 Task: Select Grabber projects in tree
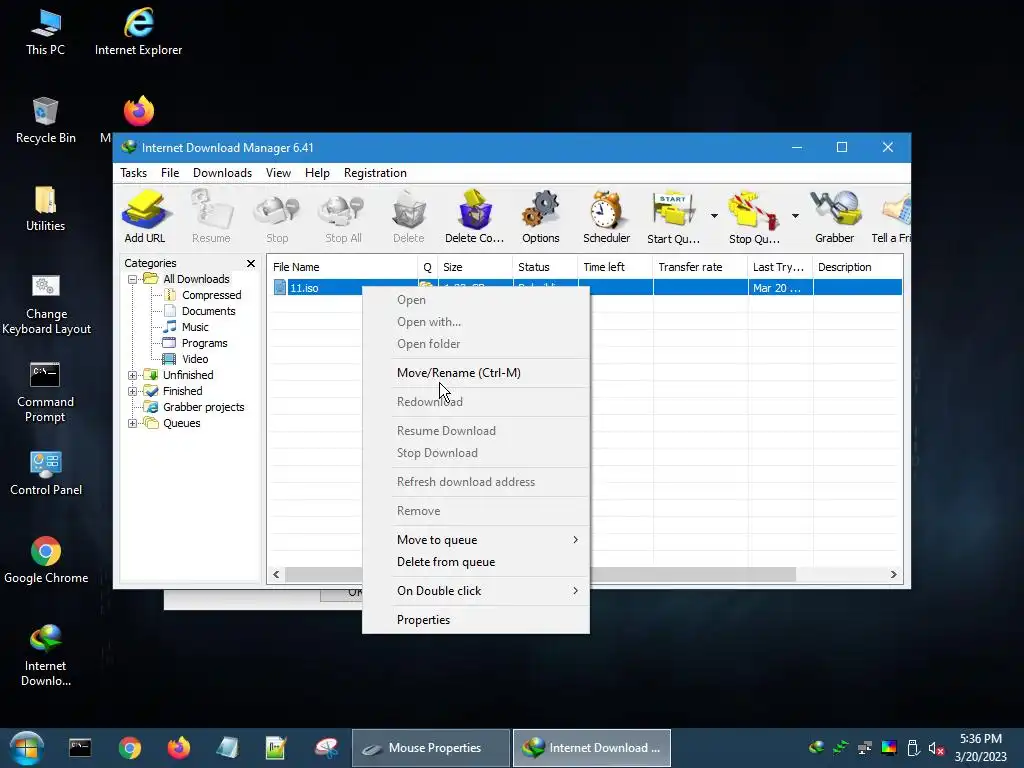click(203, 408)
